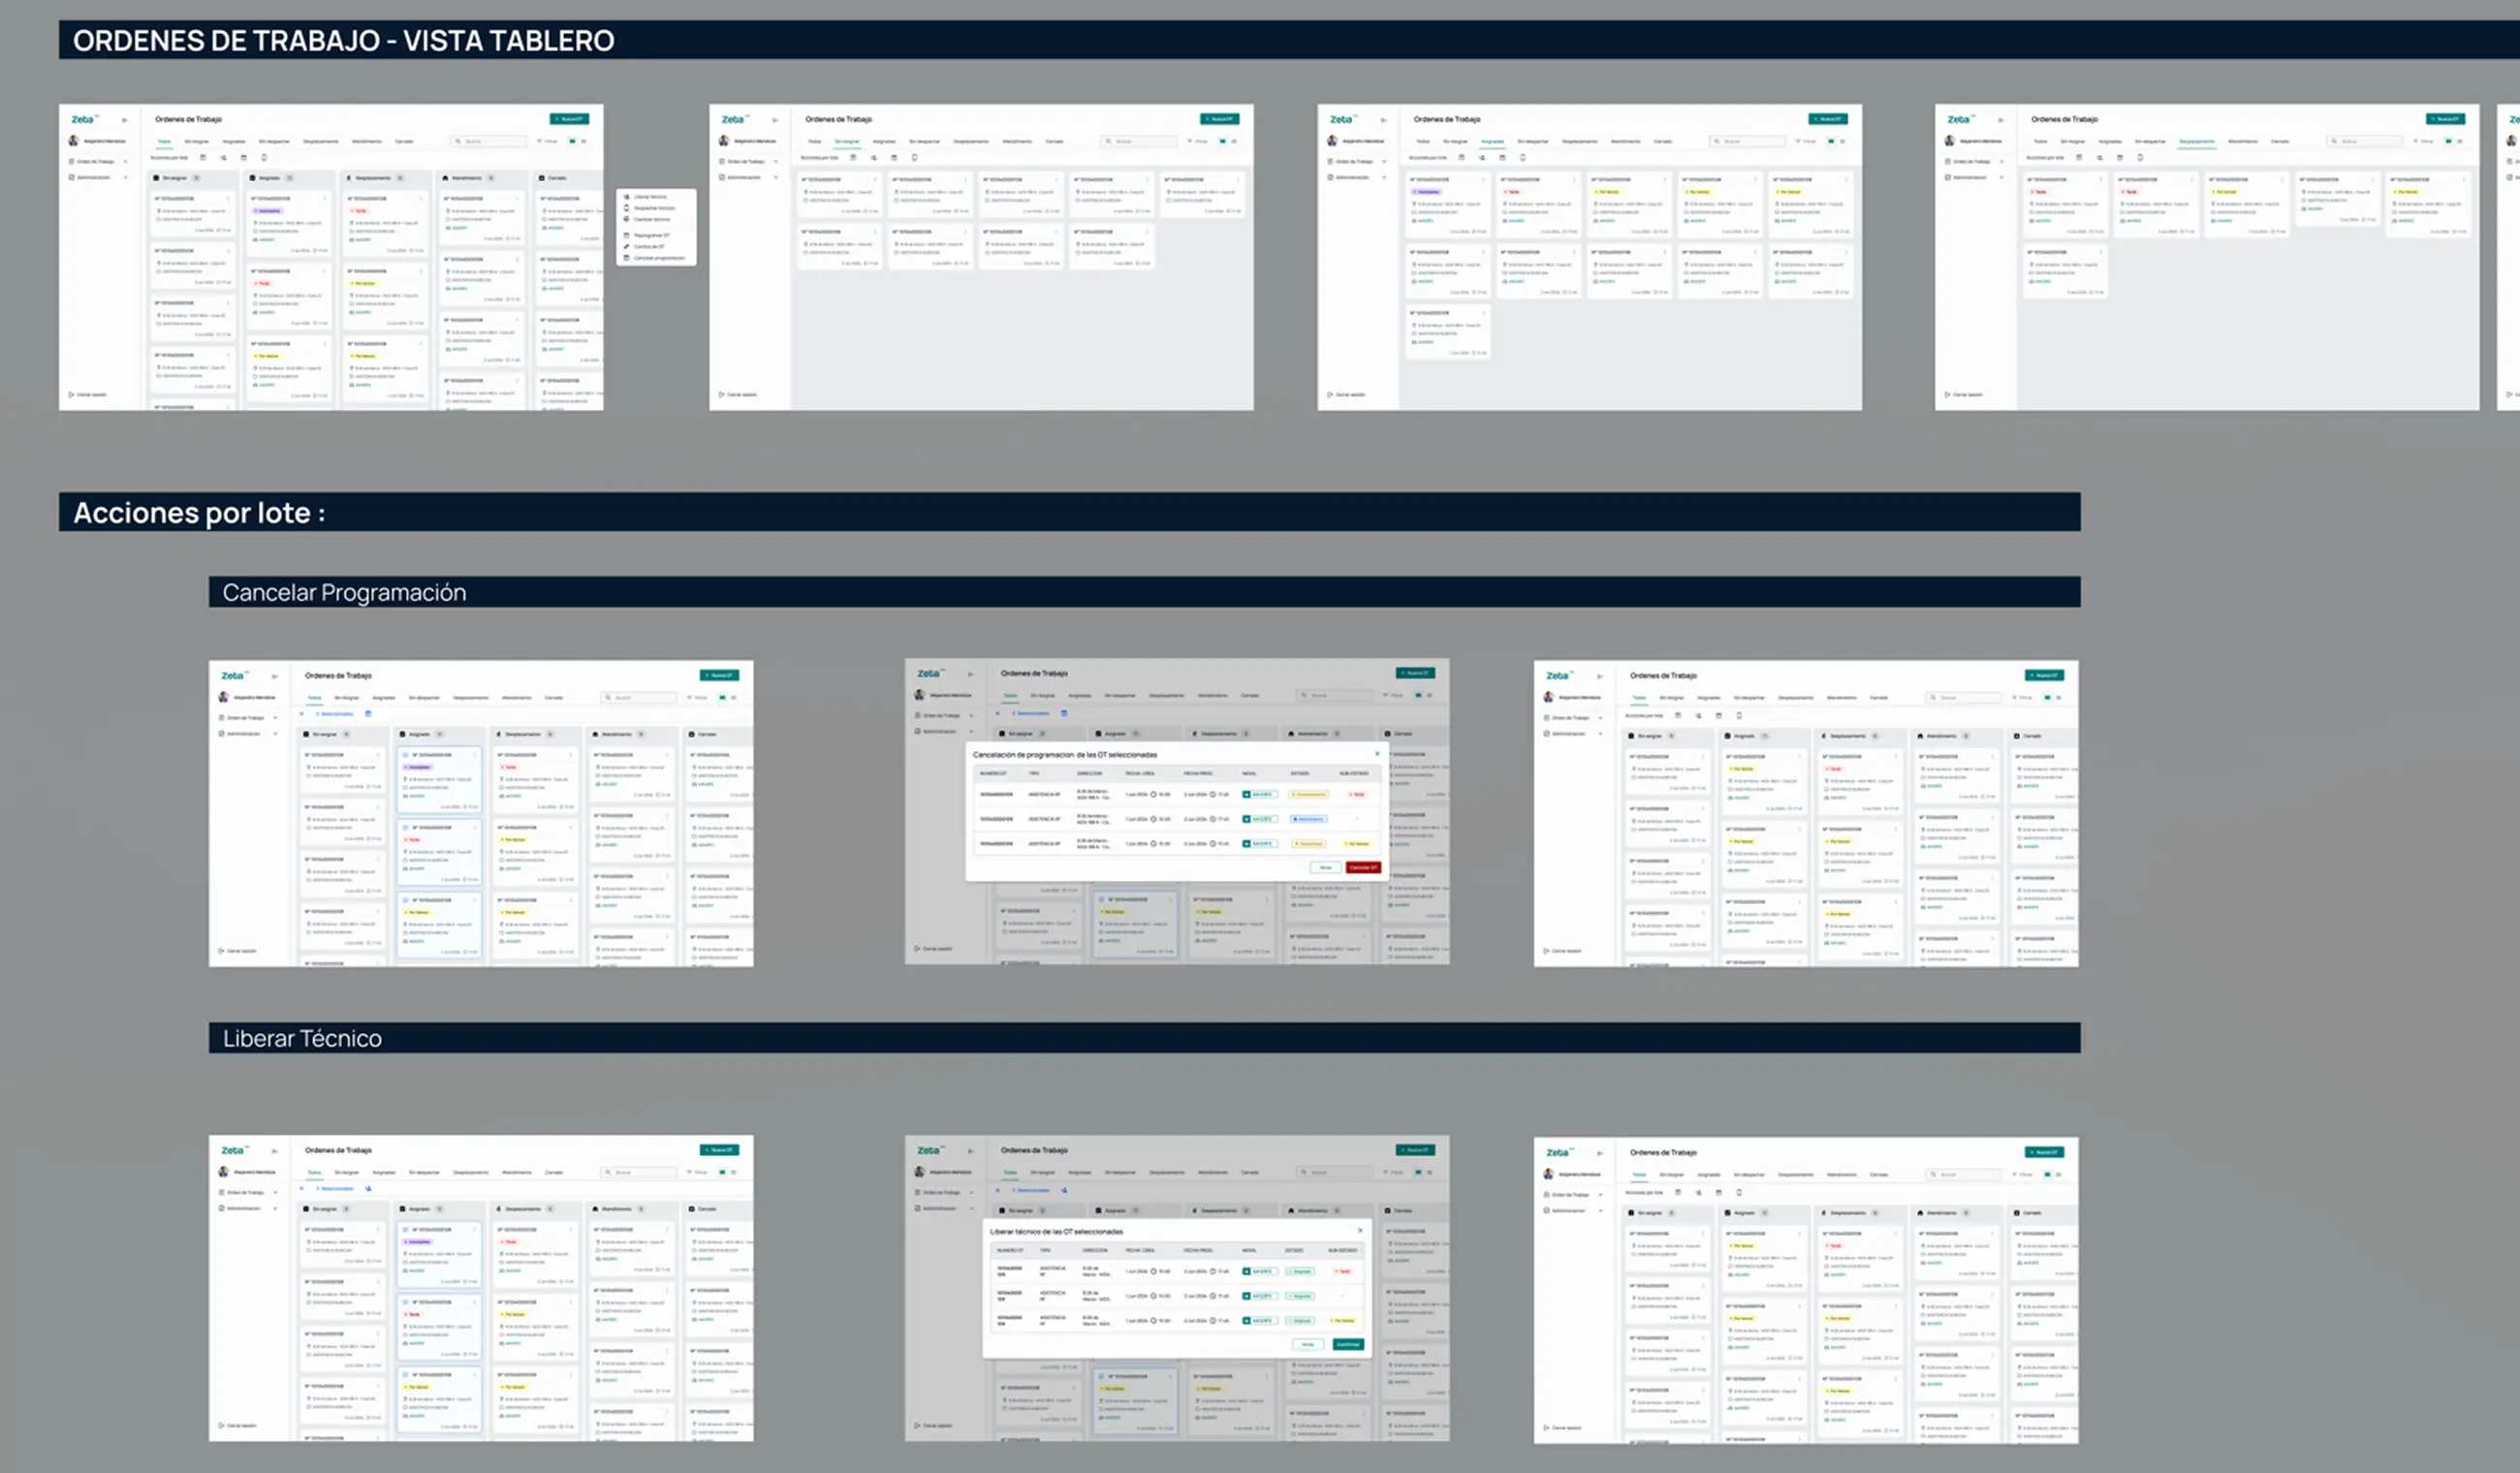Toggle the Móvil switch in the cancellation modal
The height and width of the screenshot is (1473, 2520).
(1260, 795)
